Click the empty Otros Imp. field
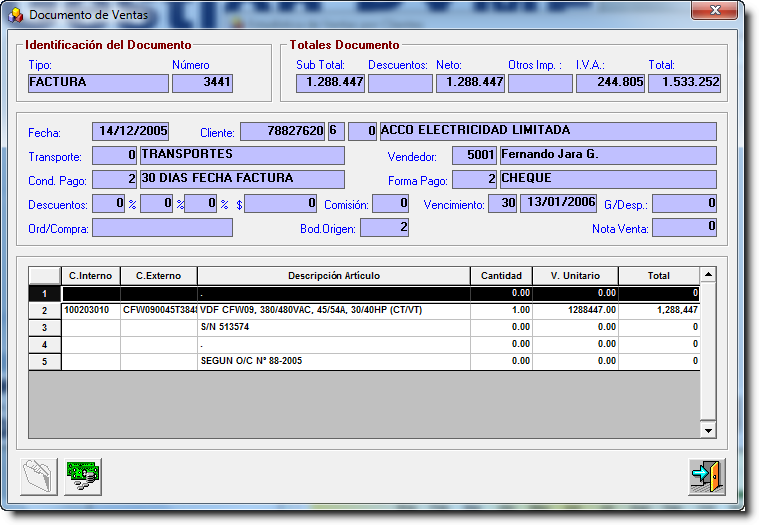The image size is (759, 525). coord(540,83)
